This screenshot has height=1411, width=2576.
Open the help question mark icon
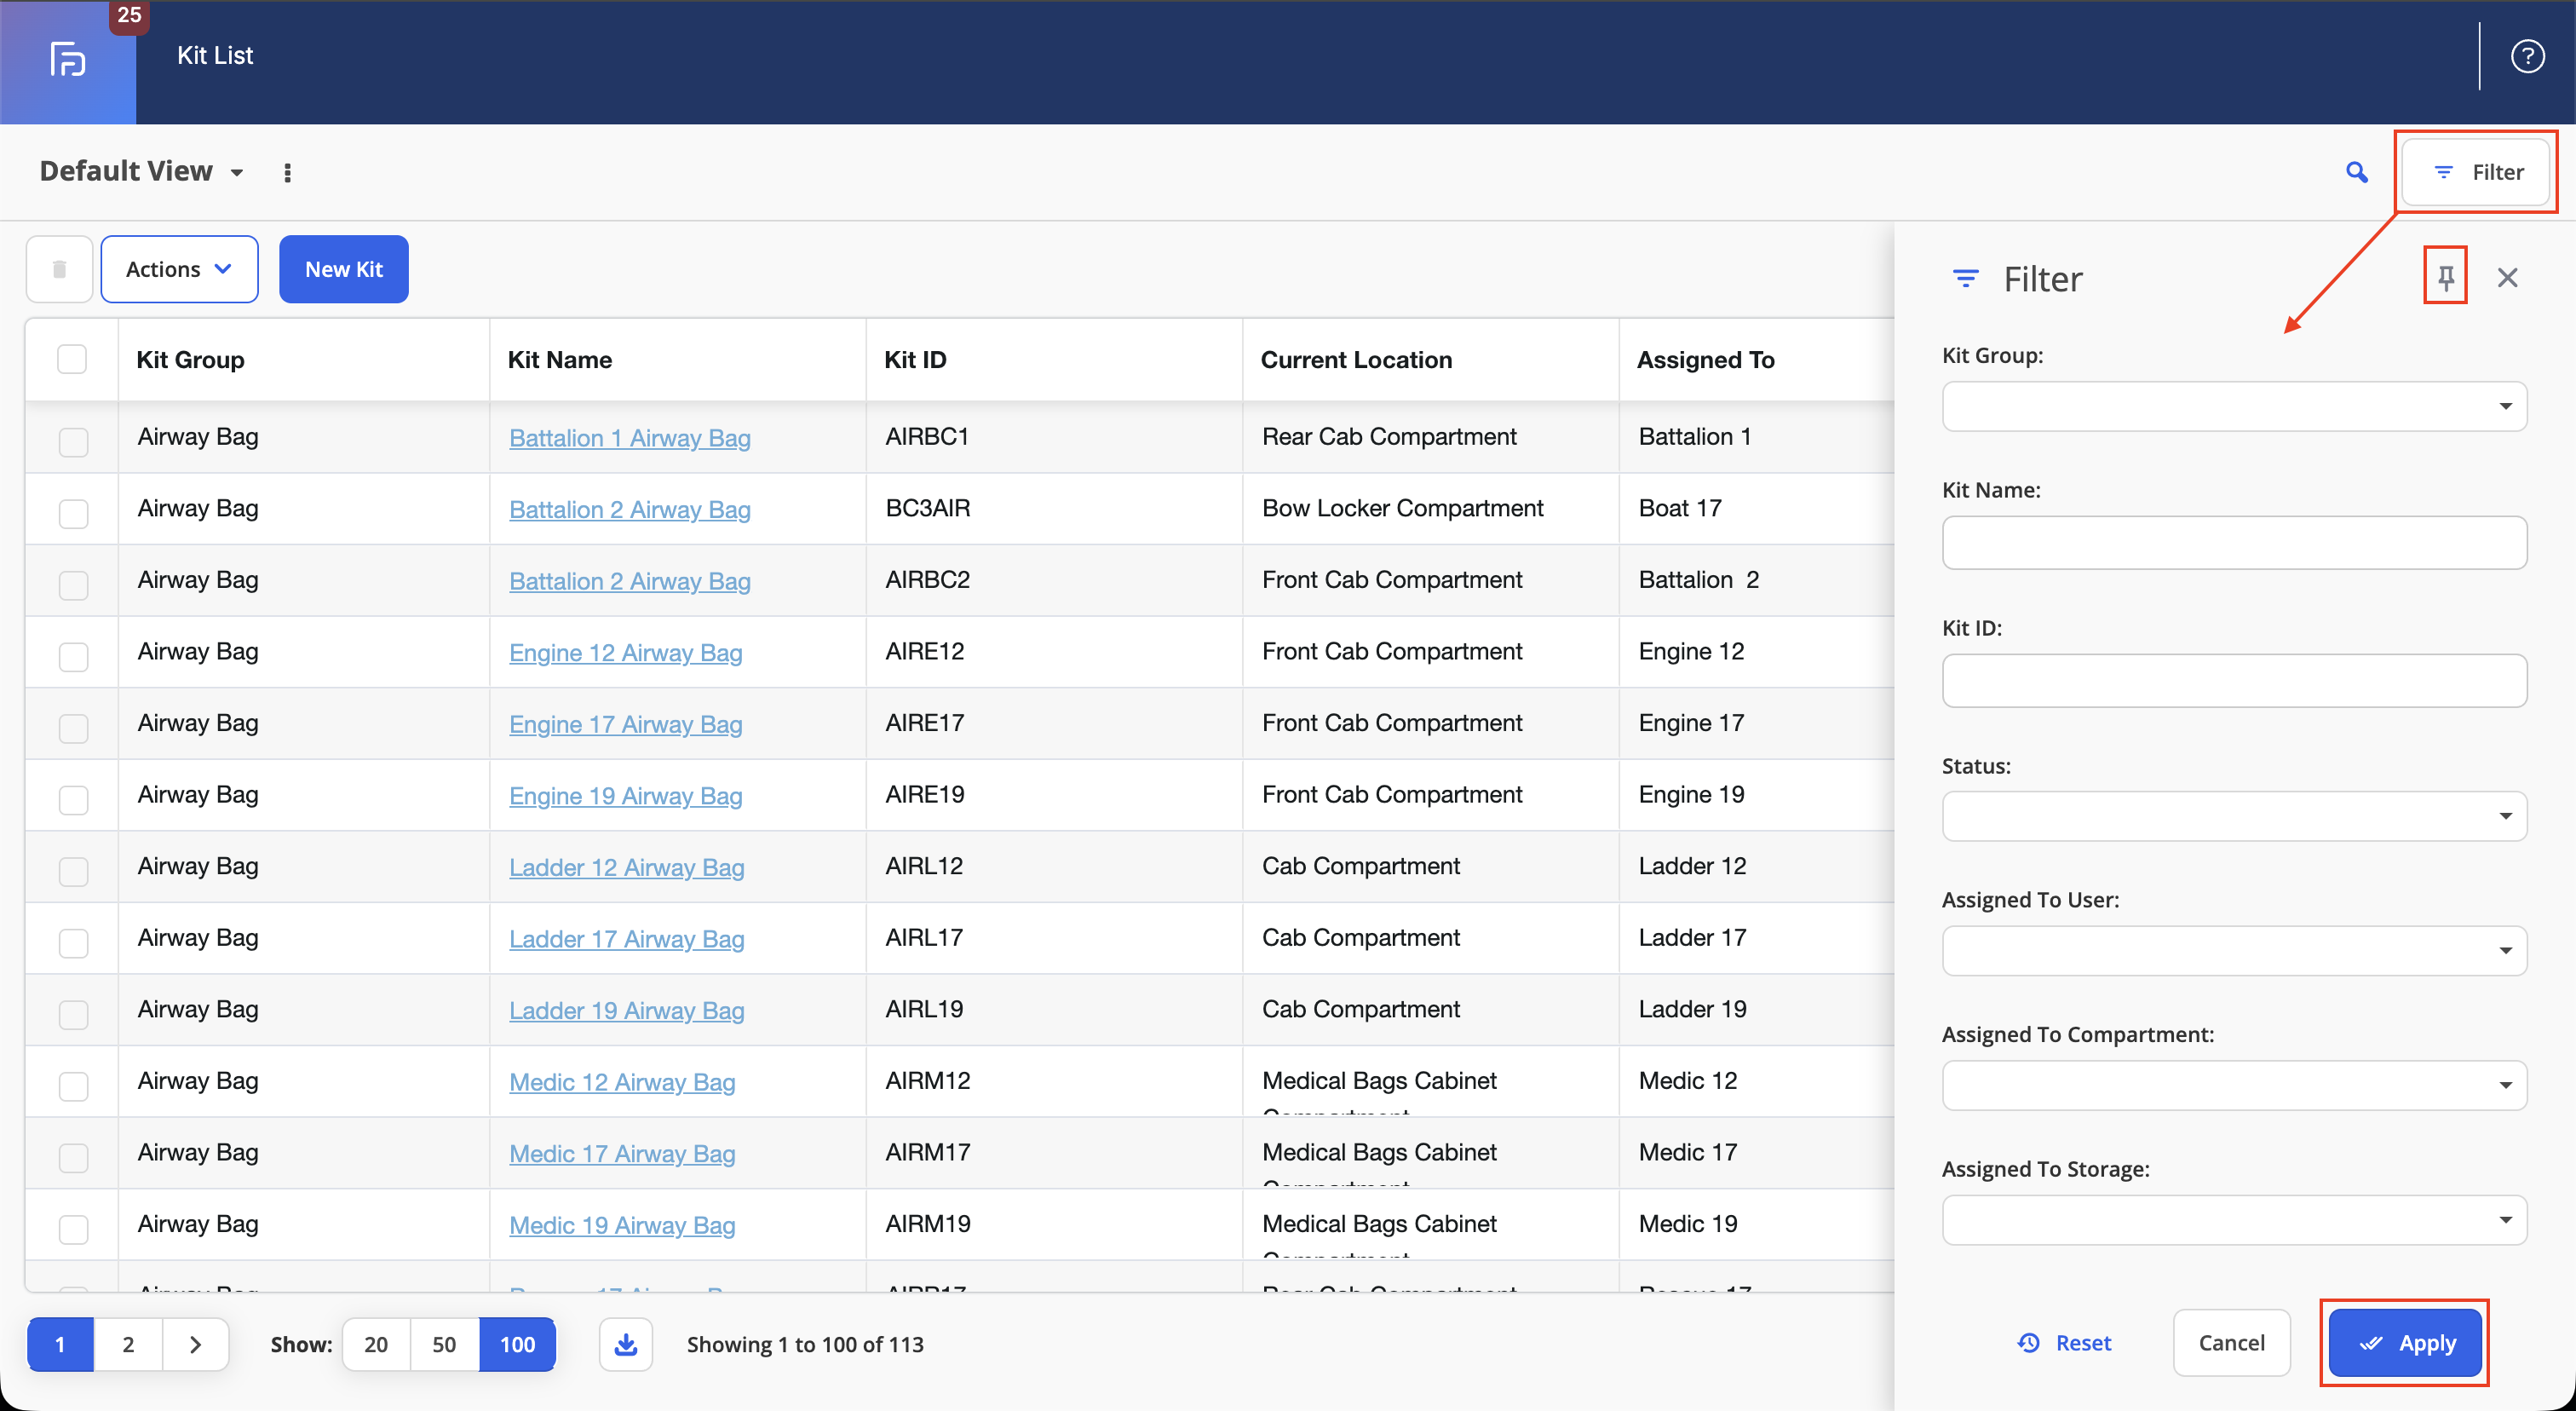click(2527, 56)
